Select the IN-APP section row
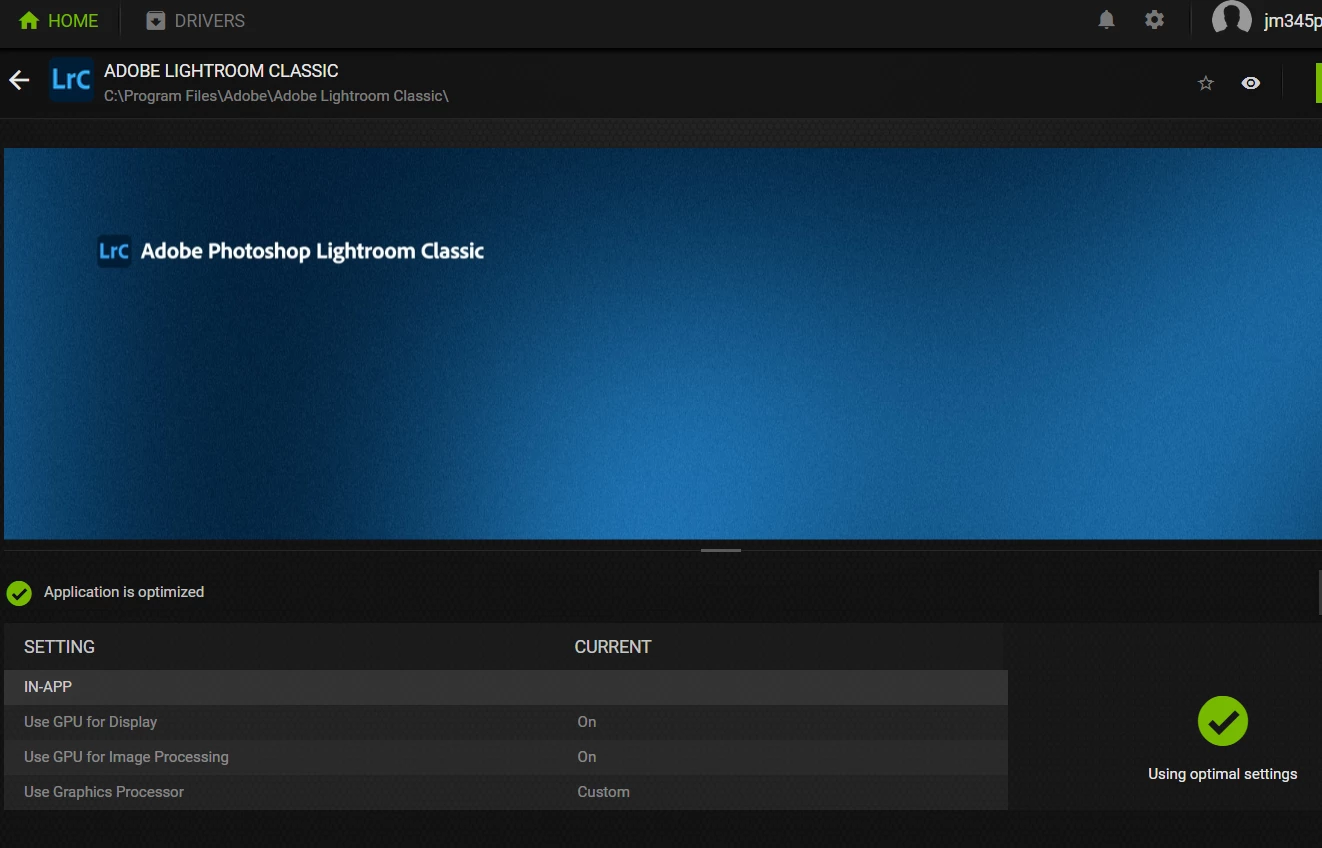 point(505,687)
